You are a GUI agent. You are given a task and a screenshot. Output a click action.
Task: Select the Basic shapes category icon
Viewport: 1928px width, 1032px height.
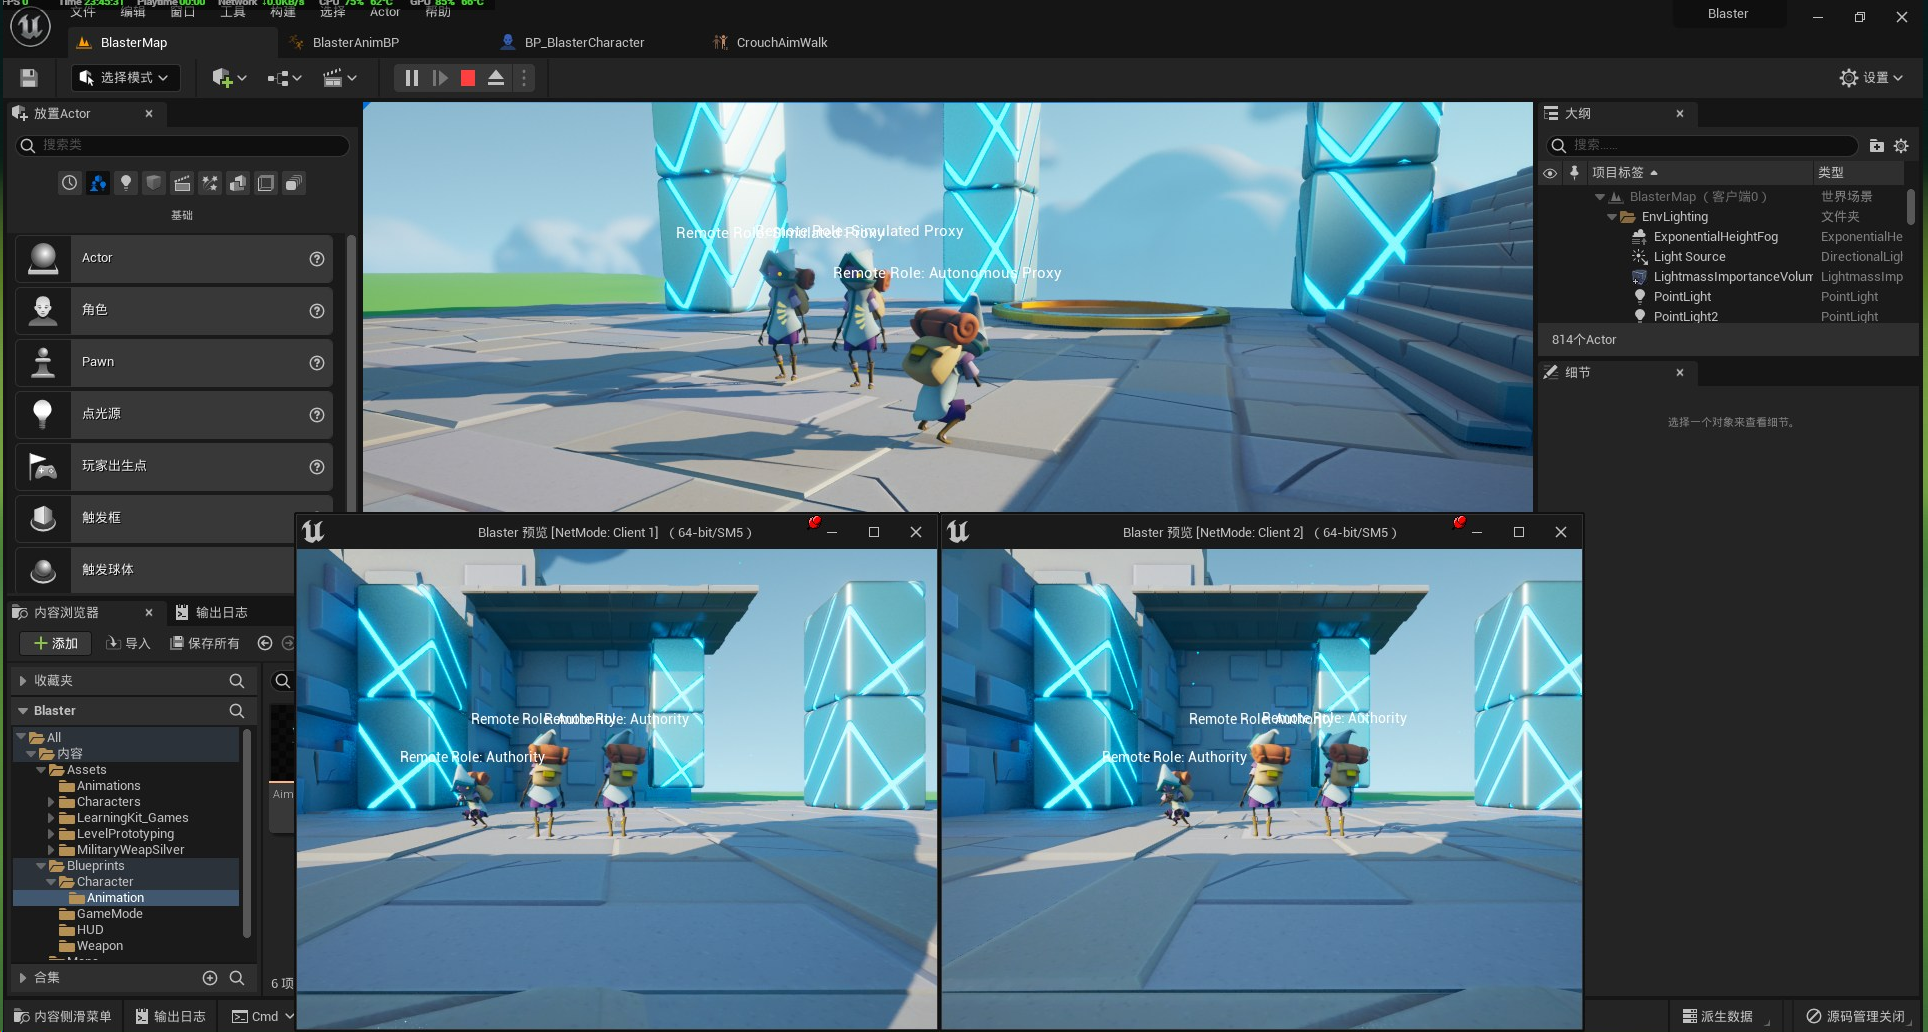pos(97,183)
